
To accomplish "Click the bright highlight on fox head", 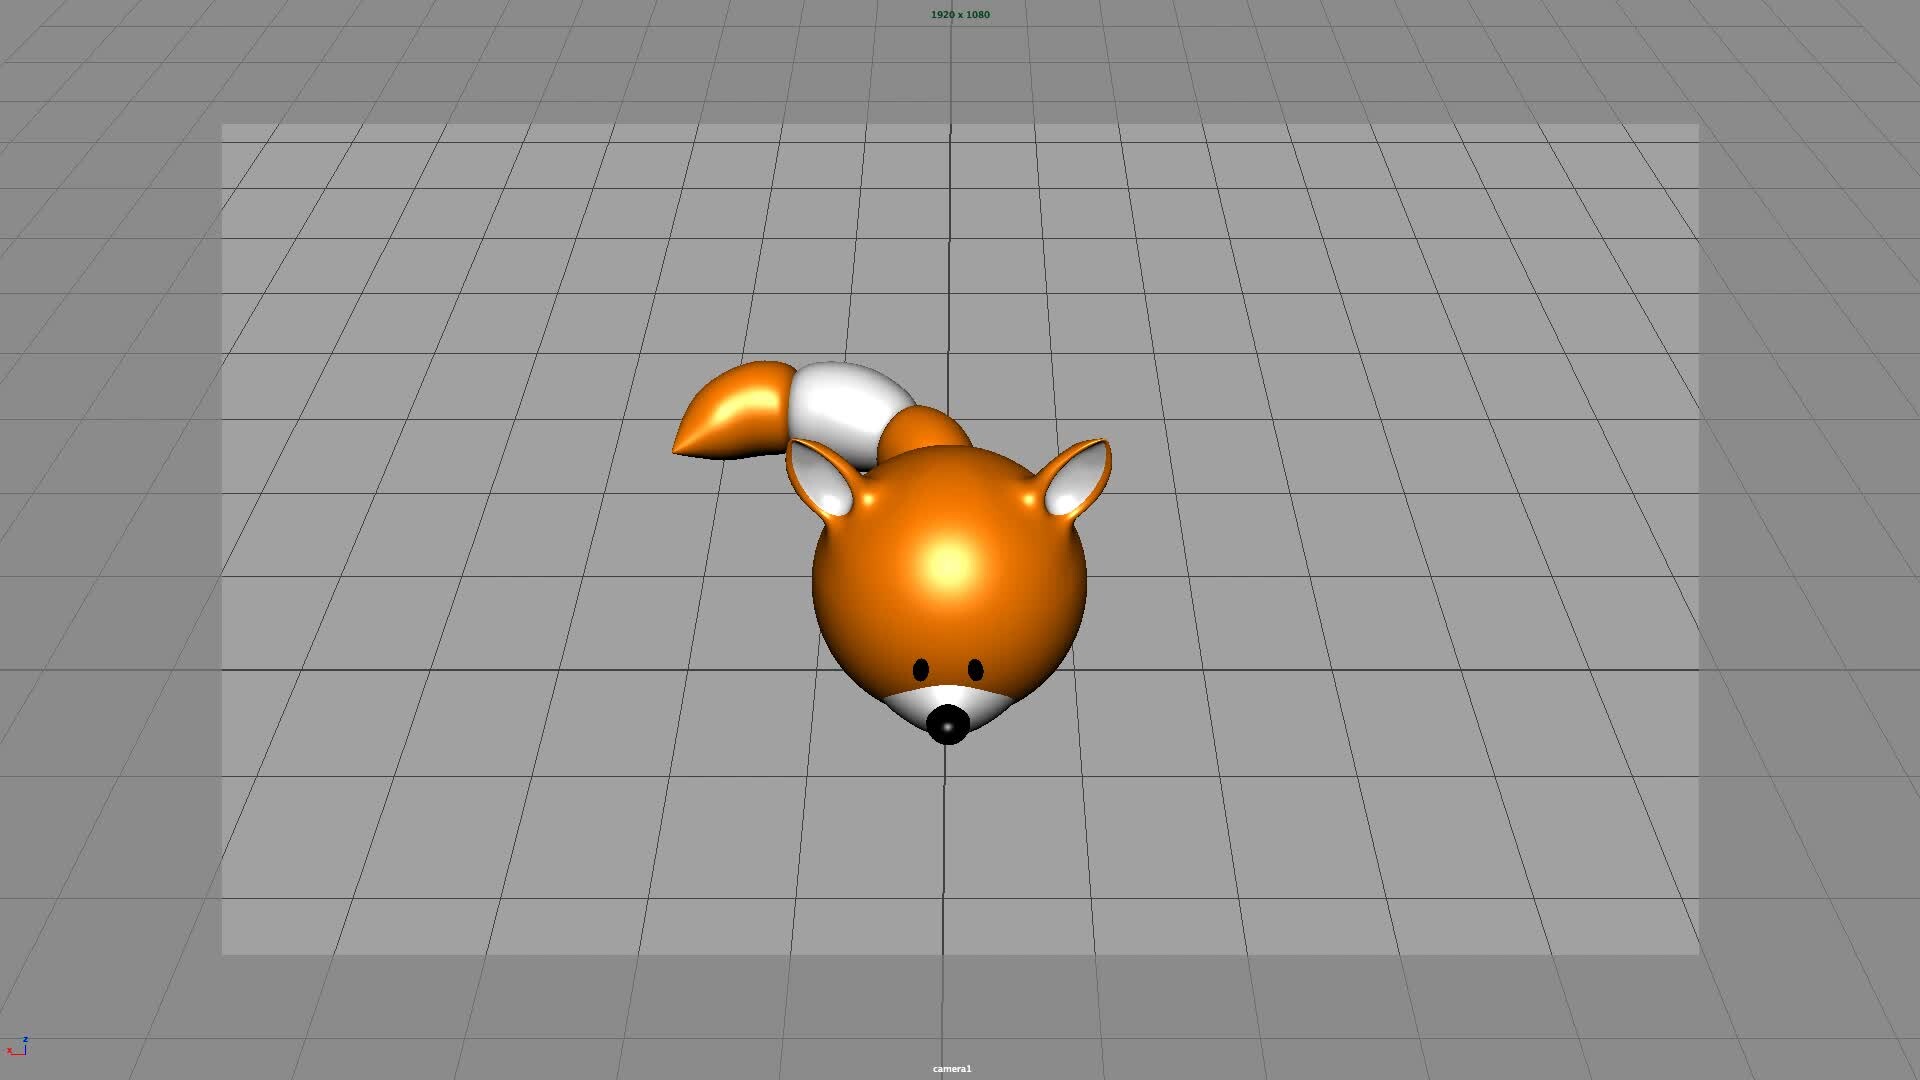I will click(x=948, y=565).
